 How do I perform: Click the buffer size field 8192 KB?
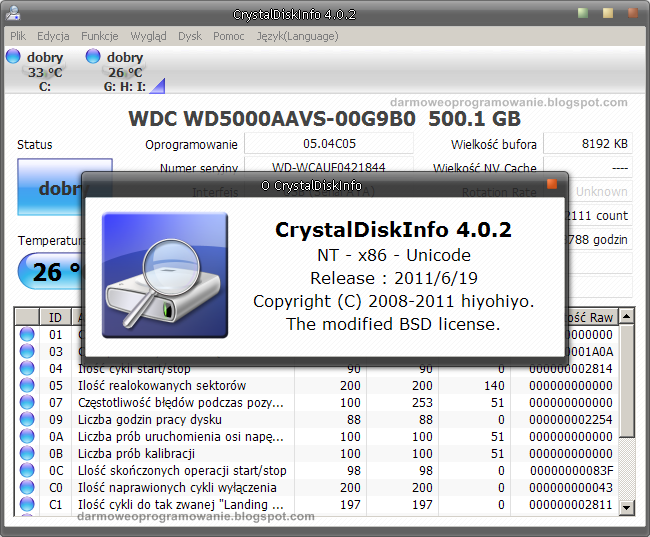pos(588,143)
